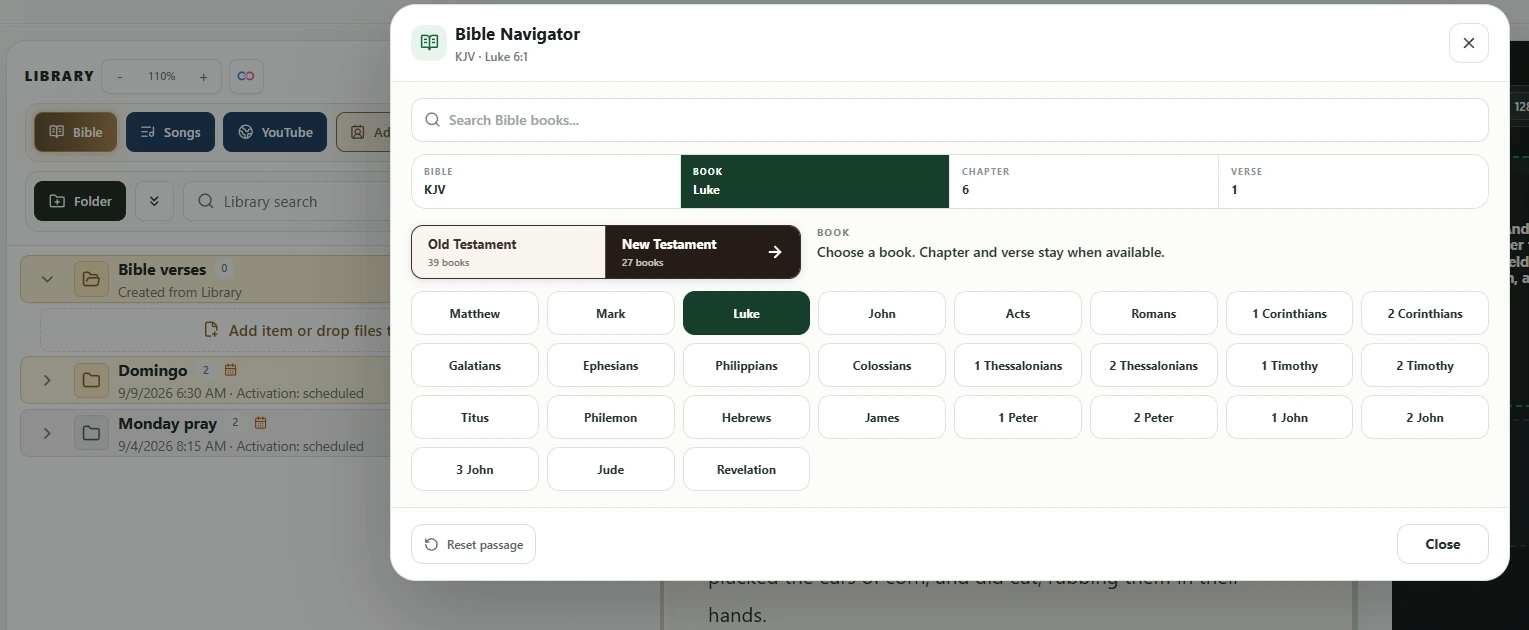Open the YouTube library tab
This screenshot has height=630, width=1529.
(275, 132)
